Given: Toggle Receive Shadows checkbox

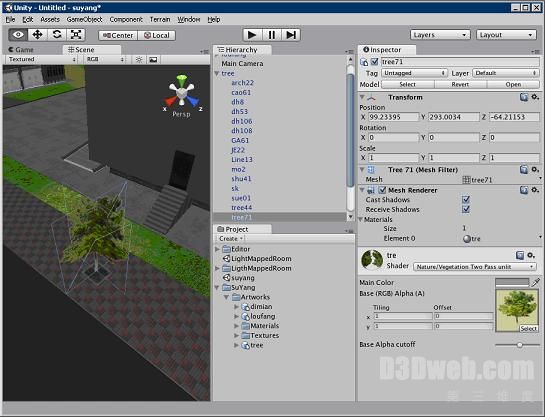Looking at the screenshot, I should [466, 209].
